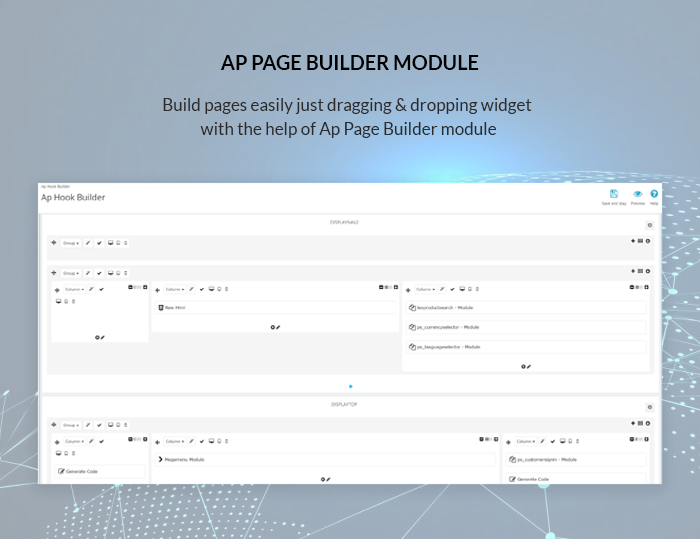
Task: Open Column dropdown above Megamenu Module
Action: tap(174, 442)
